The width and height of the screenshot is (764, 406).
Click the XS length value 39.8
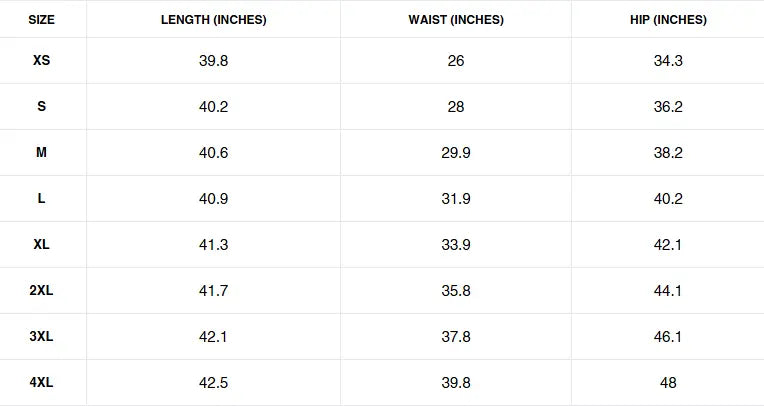(x=213, y=61)
